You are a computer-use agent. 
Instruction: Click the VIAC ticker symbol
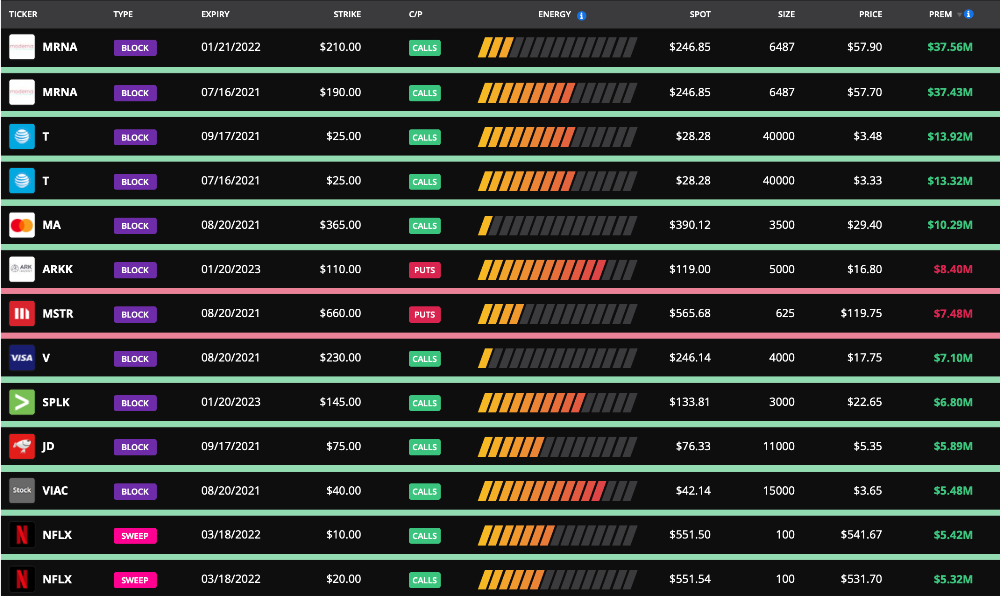(55, 490)
